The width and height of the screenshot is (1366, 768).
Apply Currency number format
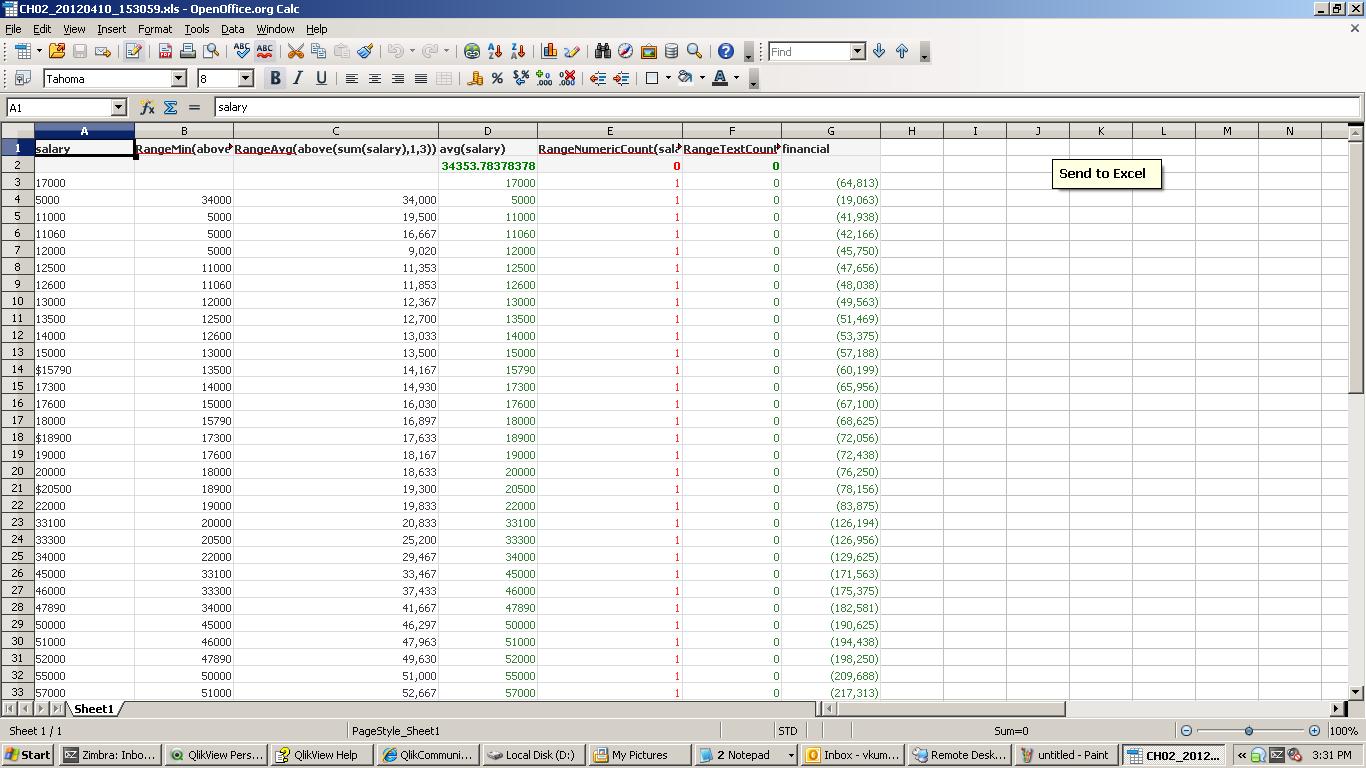(x=475, y=78)
